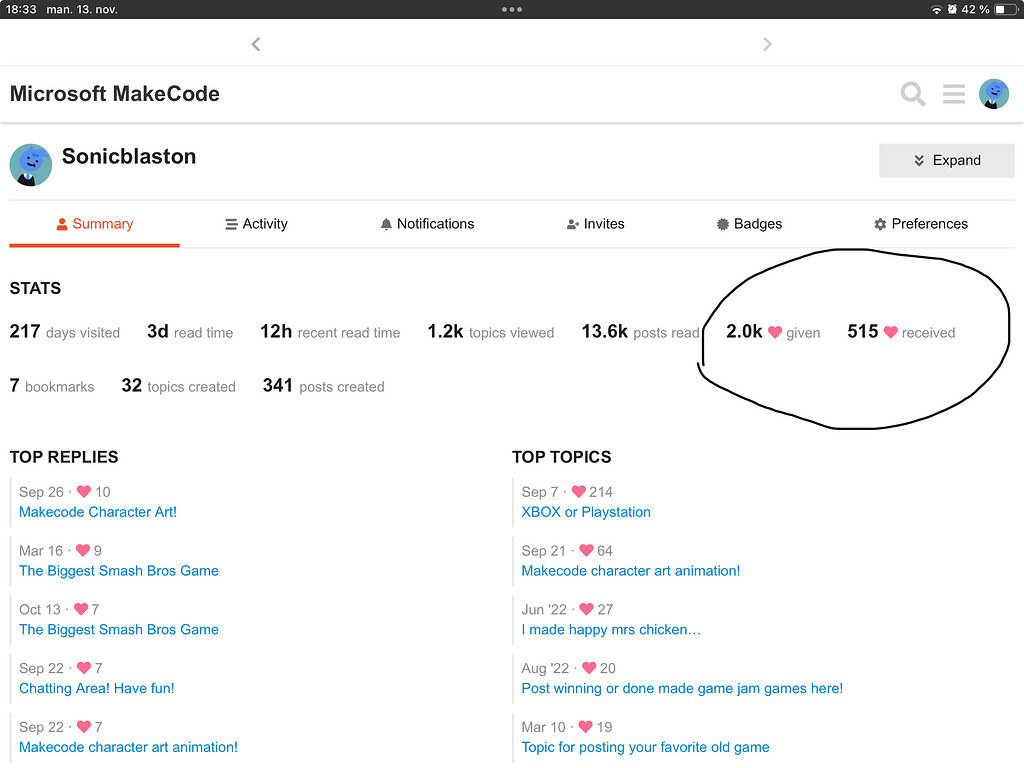Click your avatar icon in the top bar

tap(993, 93)
